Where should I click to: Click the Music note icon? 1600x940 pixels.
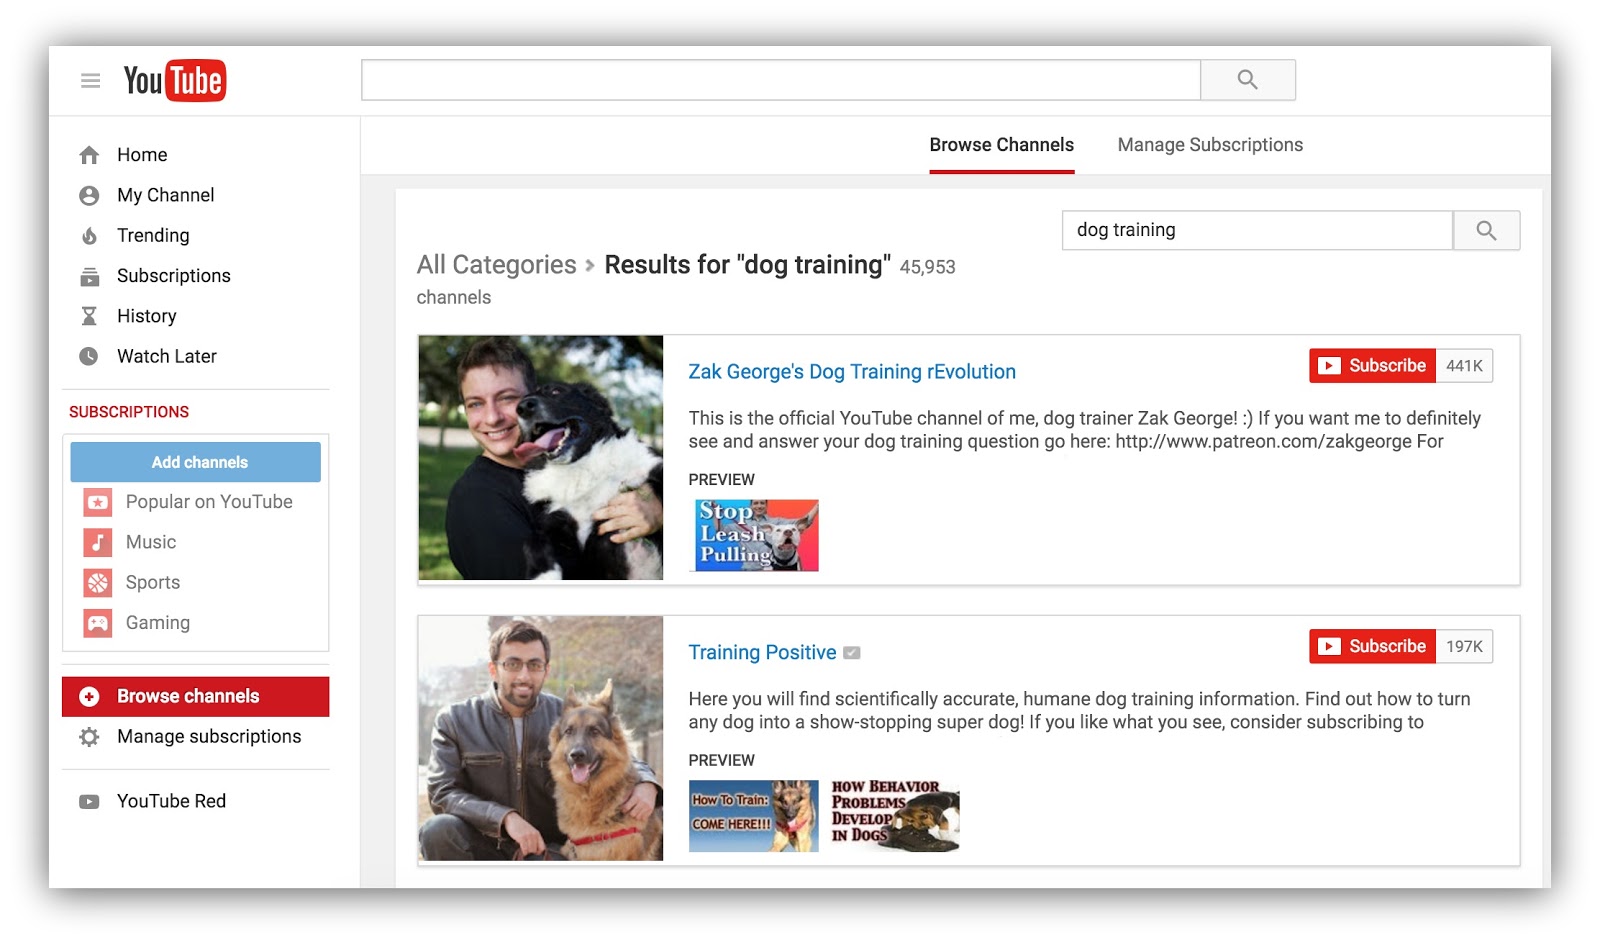(x=98, y=542)
